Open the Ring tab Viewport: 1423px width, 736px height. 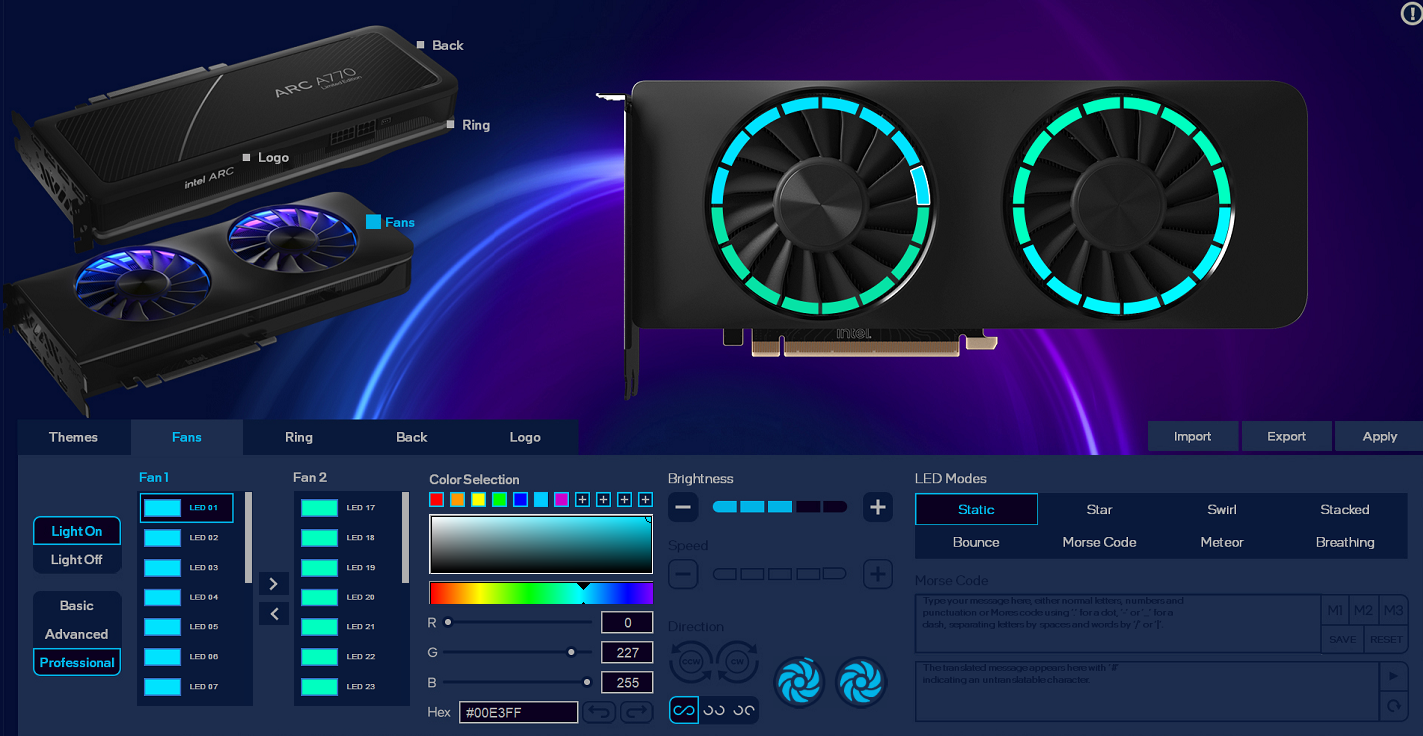pos(299,437)
